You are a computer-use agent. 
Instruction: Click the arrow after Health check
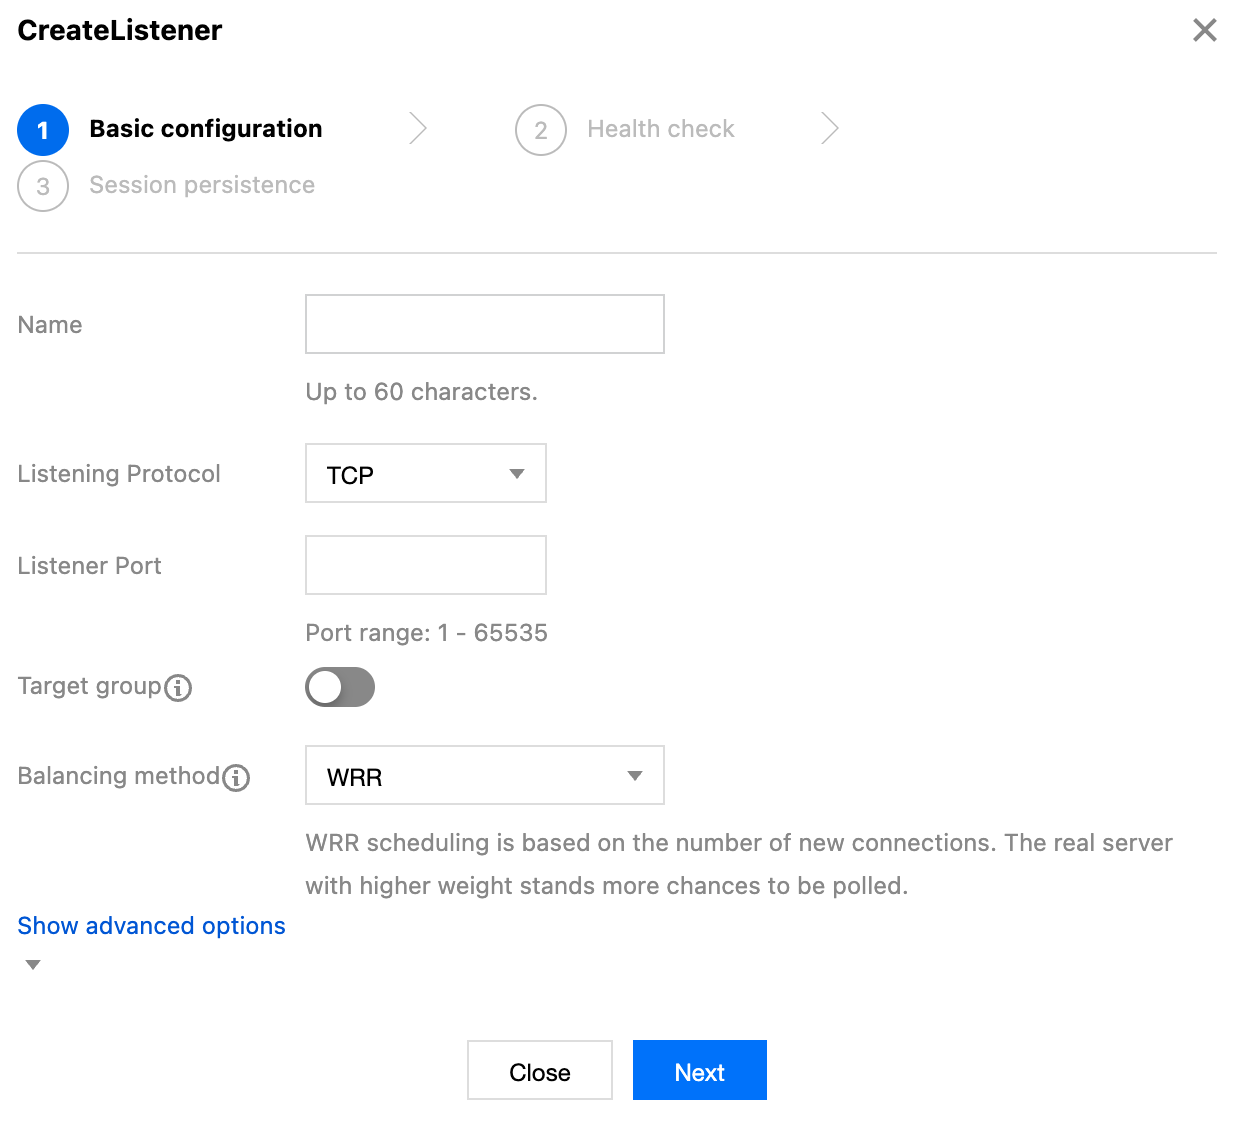pyautogui.click(x=829, y=129)
